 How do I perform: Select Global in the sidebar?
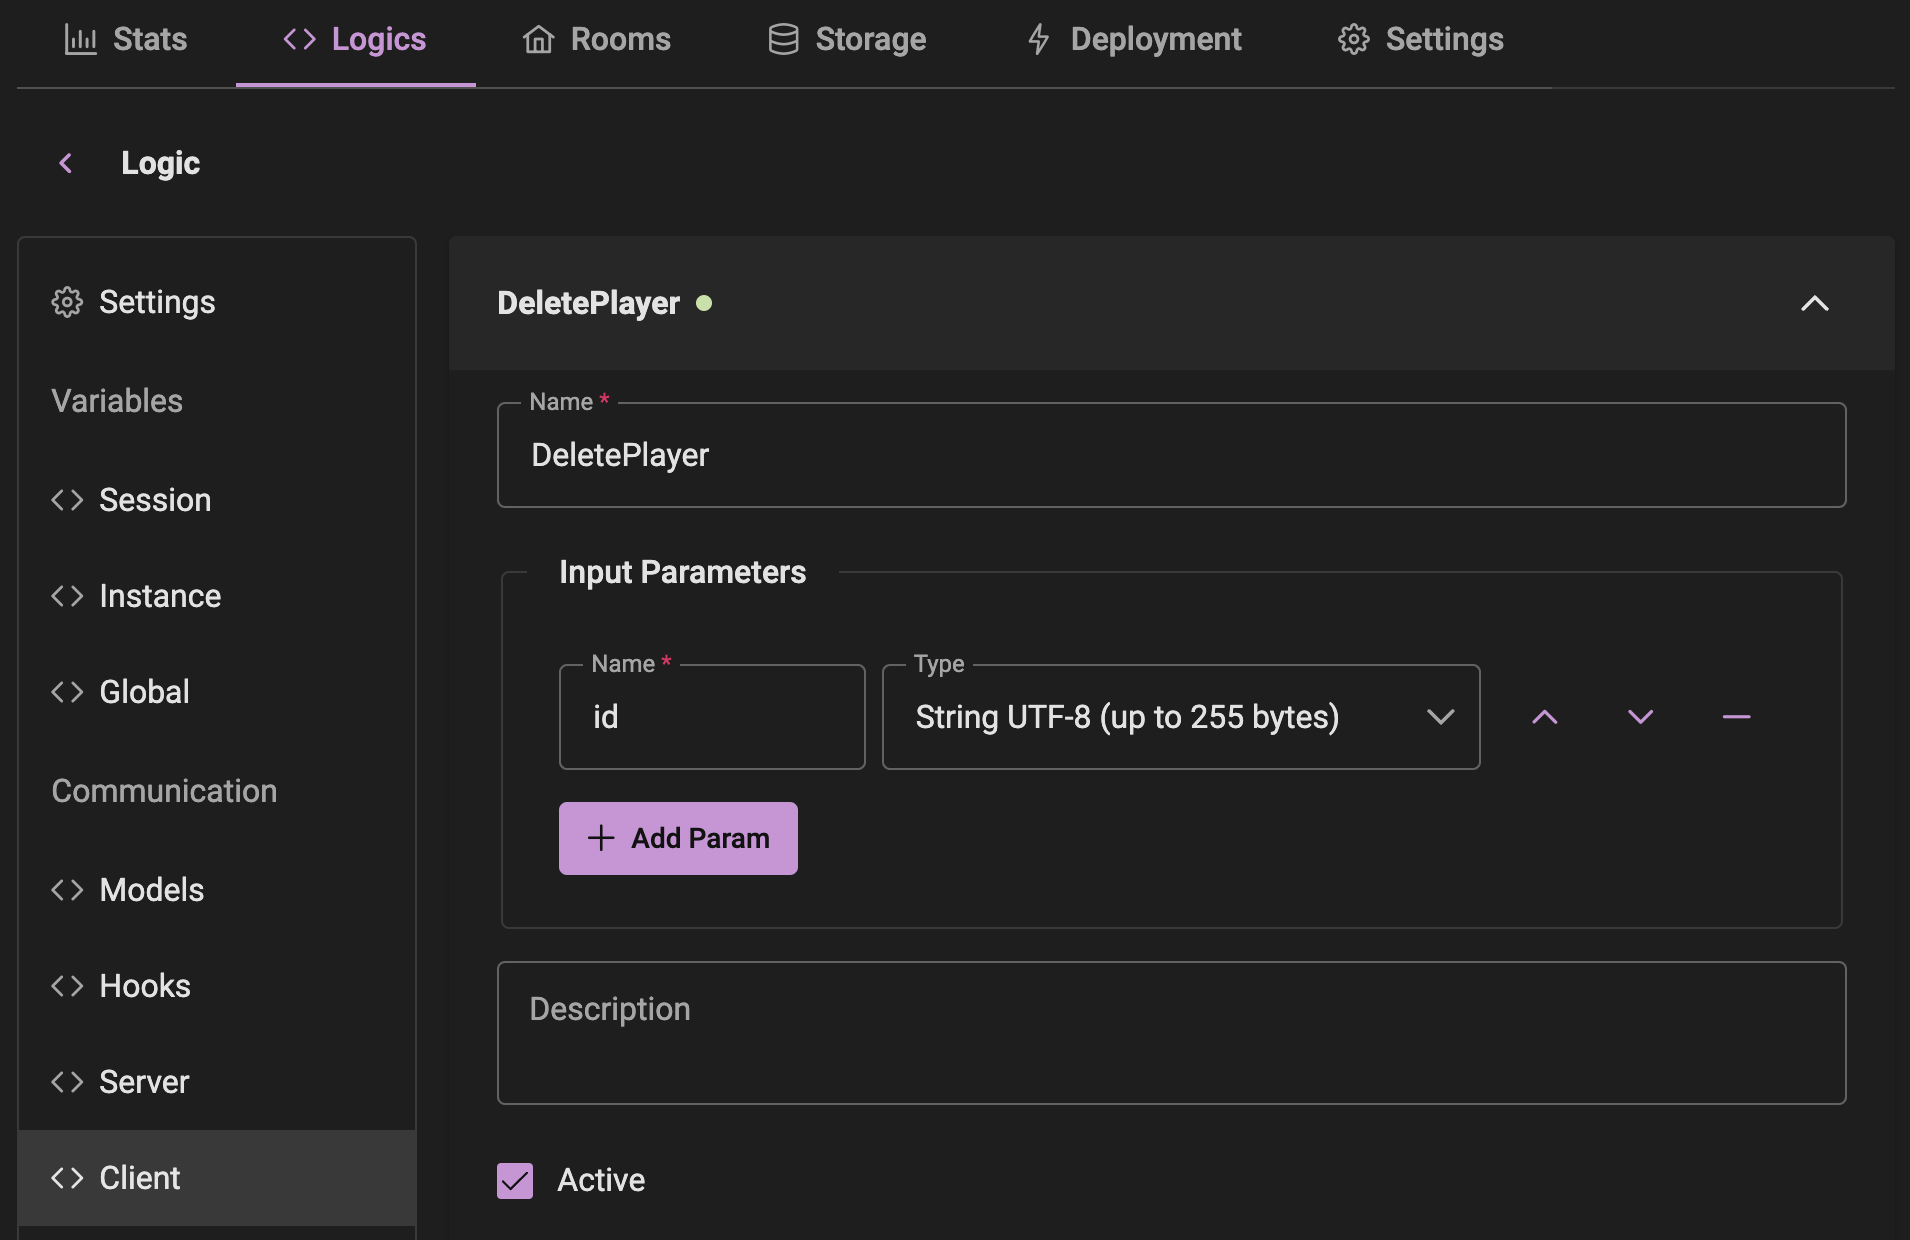tap(217, 692)
